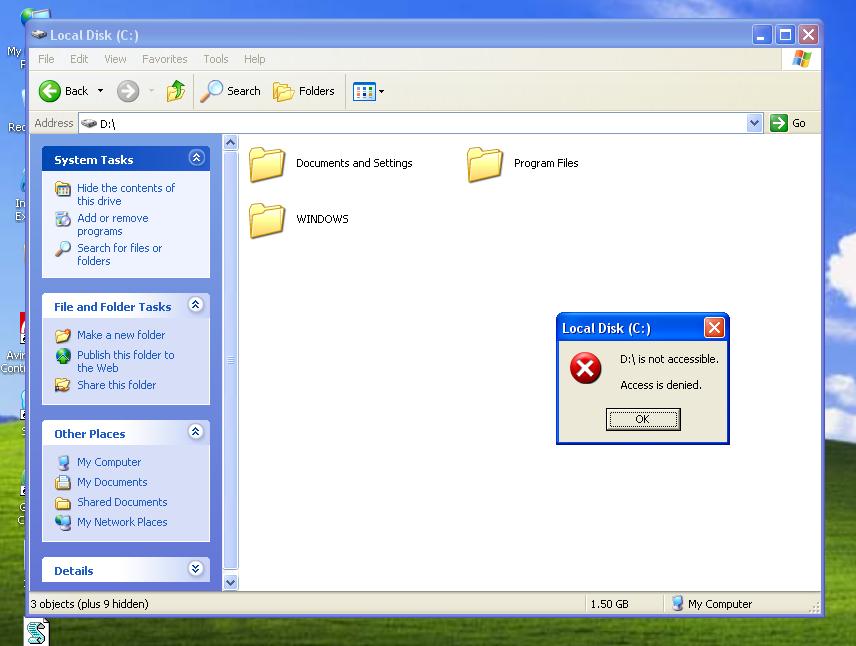Go up one folder level
This screenshot has width=856, height=646.
click(x=176, y=91)
